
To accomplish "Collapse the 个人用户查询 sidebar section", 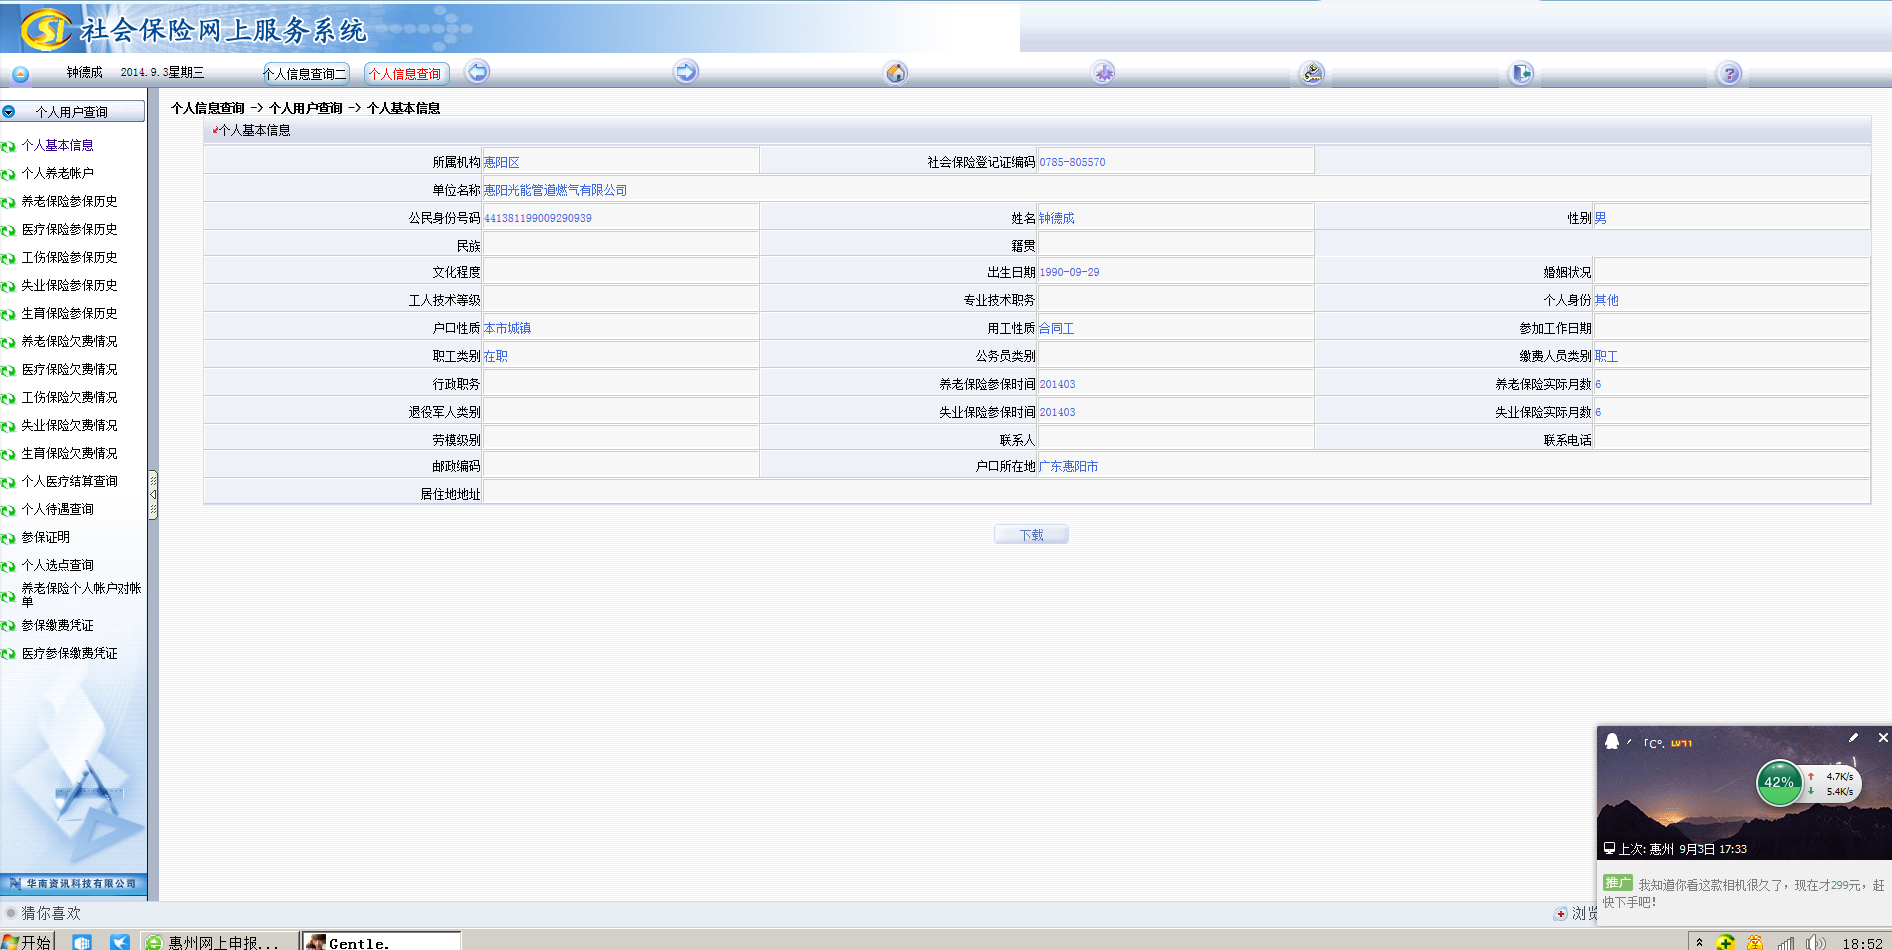I will 9,112.
